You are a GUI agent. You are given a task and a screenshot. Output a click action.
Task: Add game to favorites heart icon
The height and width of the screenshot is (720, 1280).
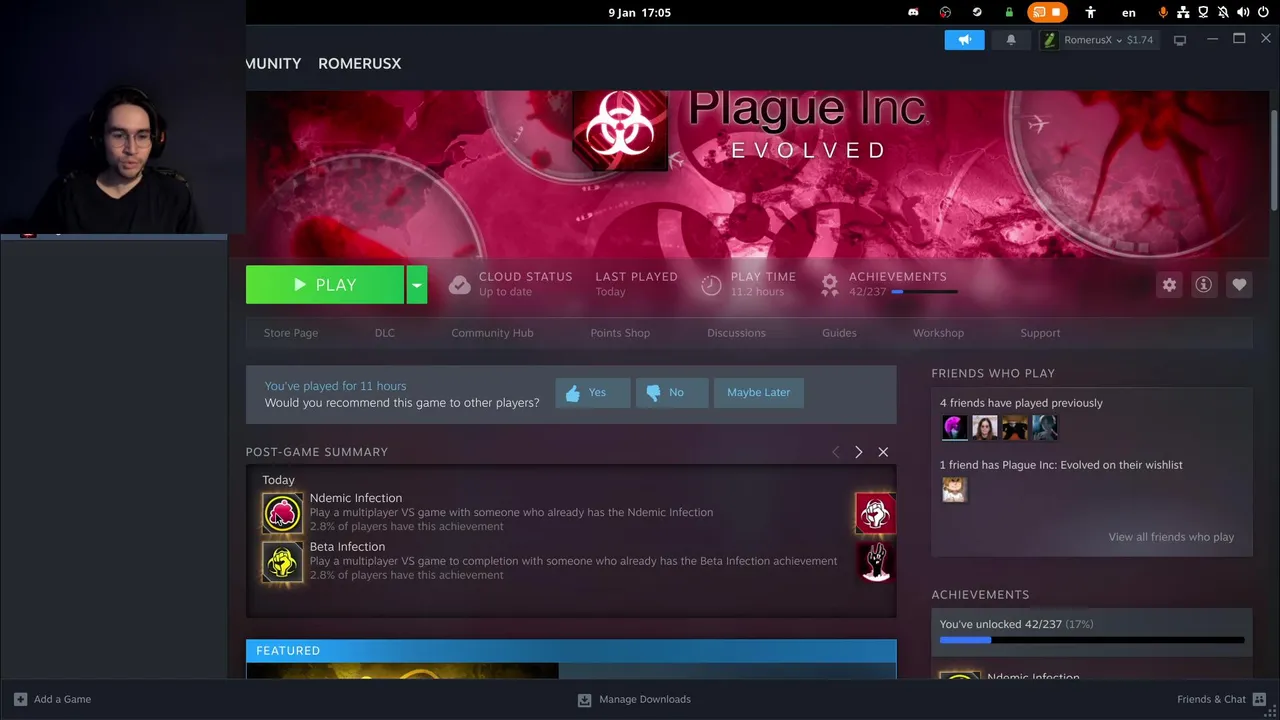(x=1239, y=285)
